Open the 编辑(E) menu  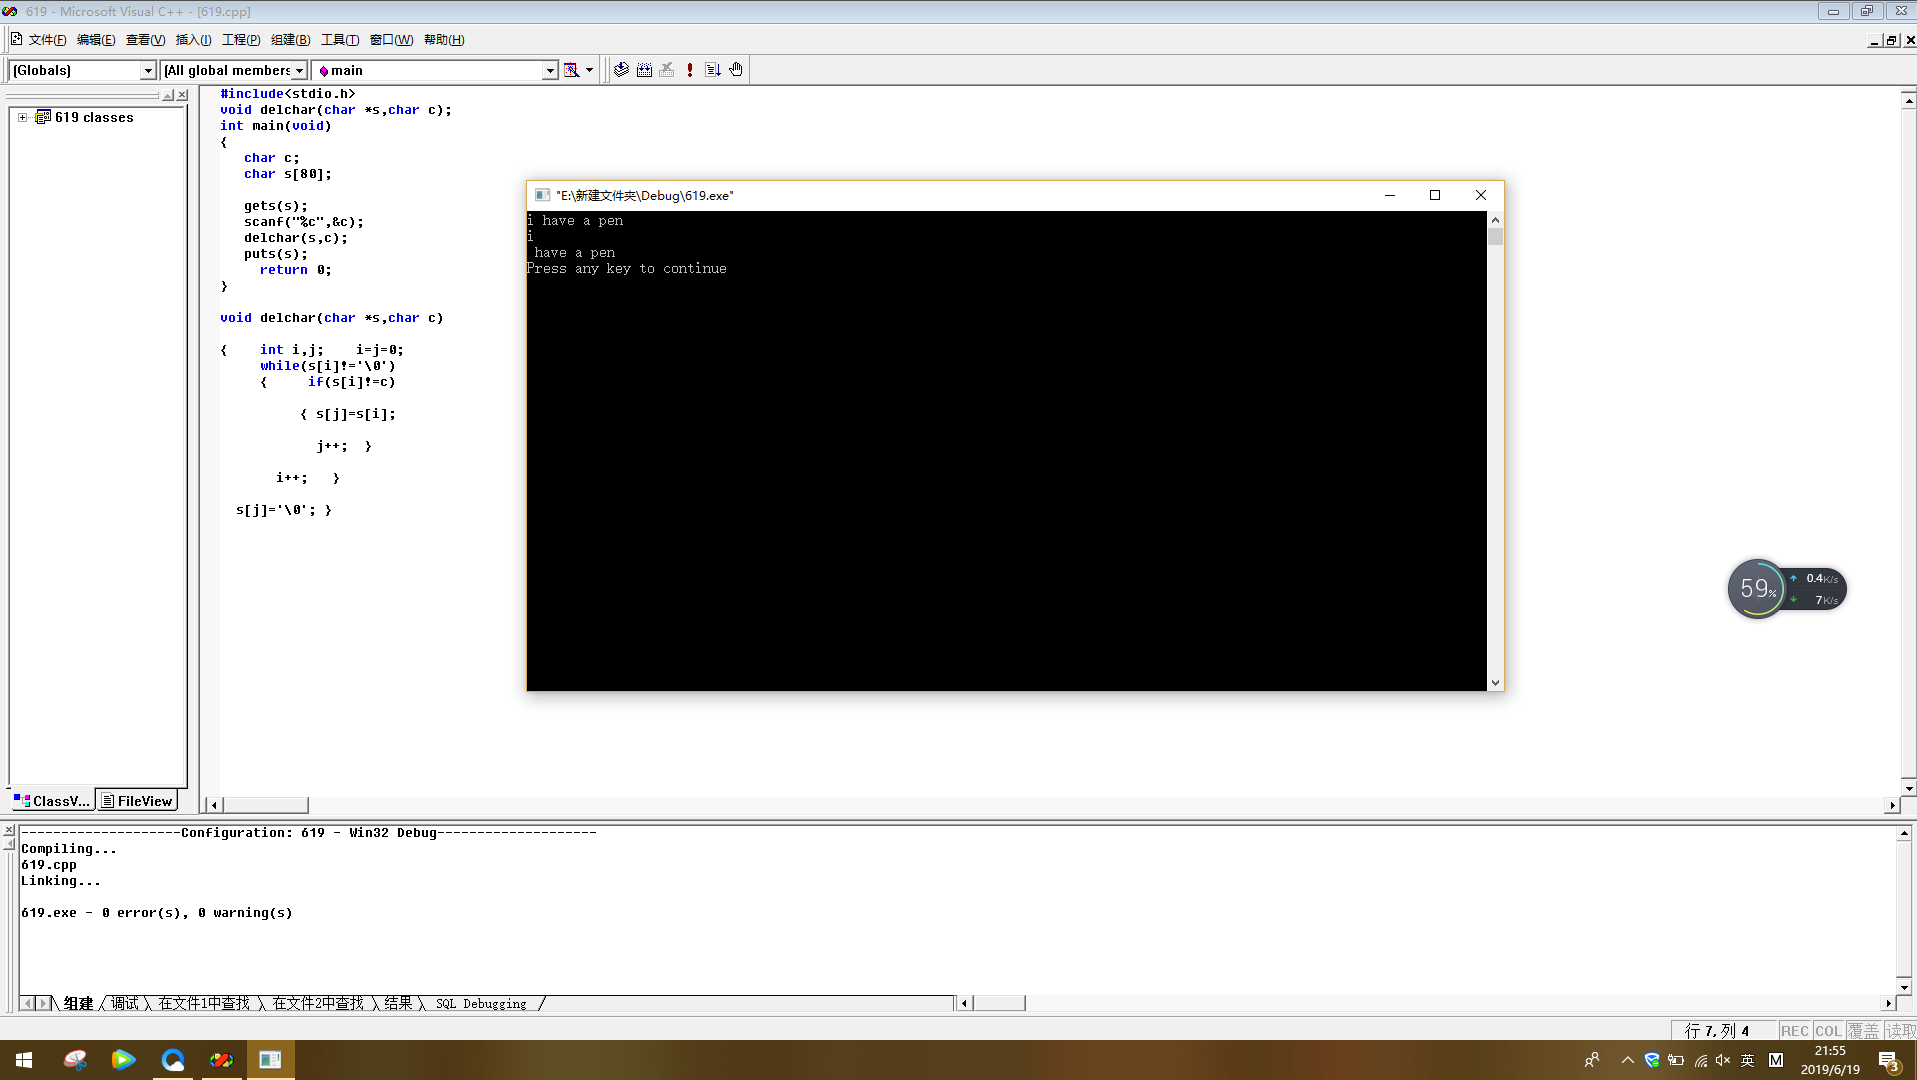96,40
